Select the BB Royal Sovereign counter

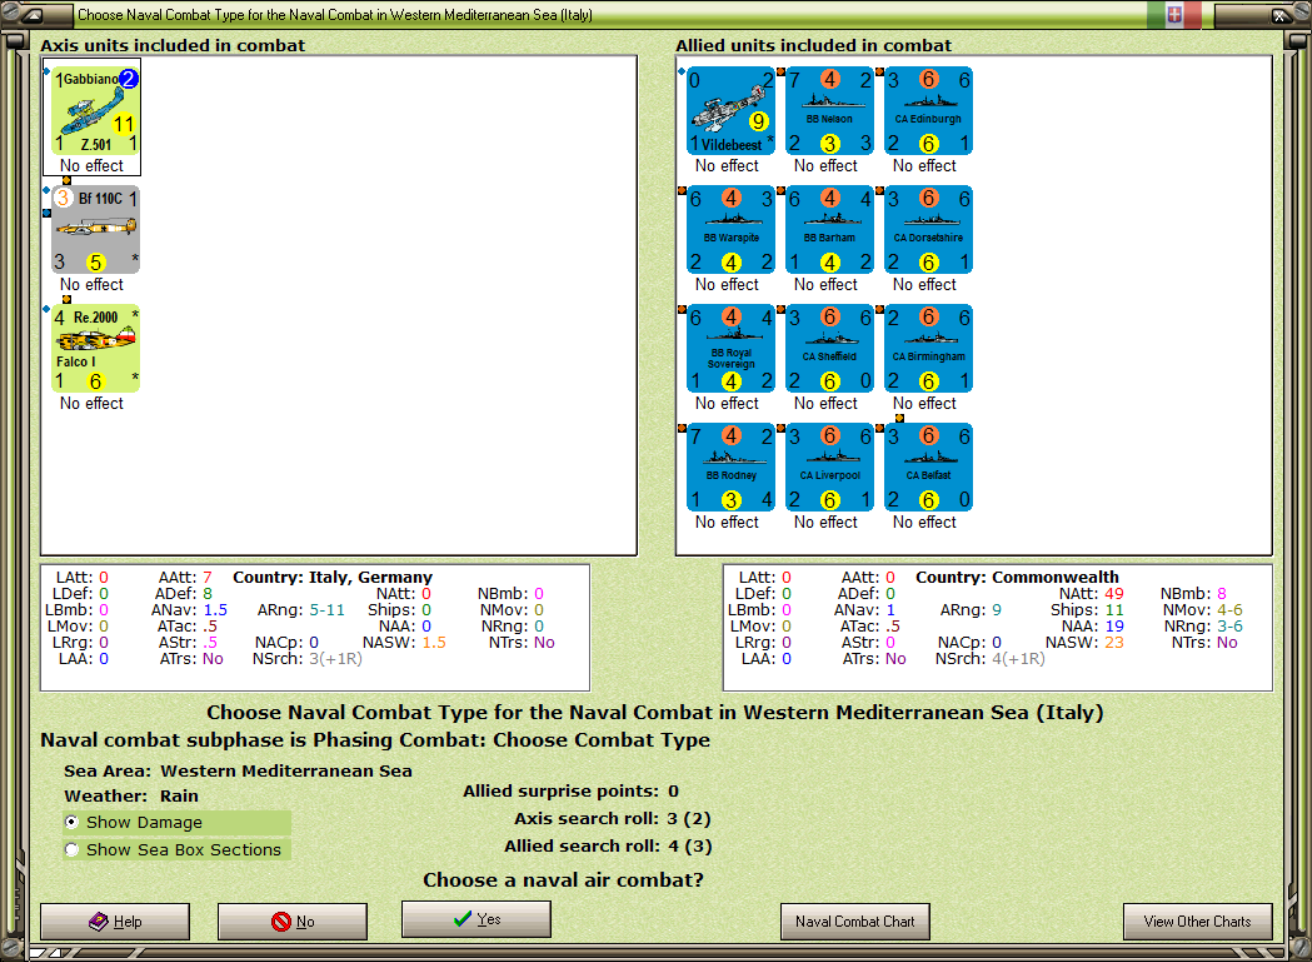coord(731,349)
